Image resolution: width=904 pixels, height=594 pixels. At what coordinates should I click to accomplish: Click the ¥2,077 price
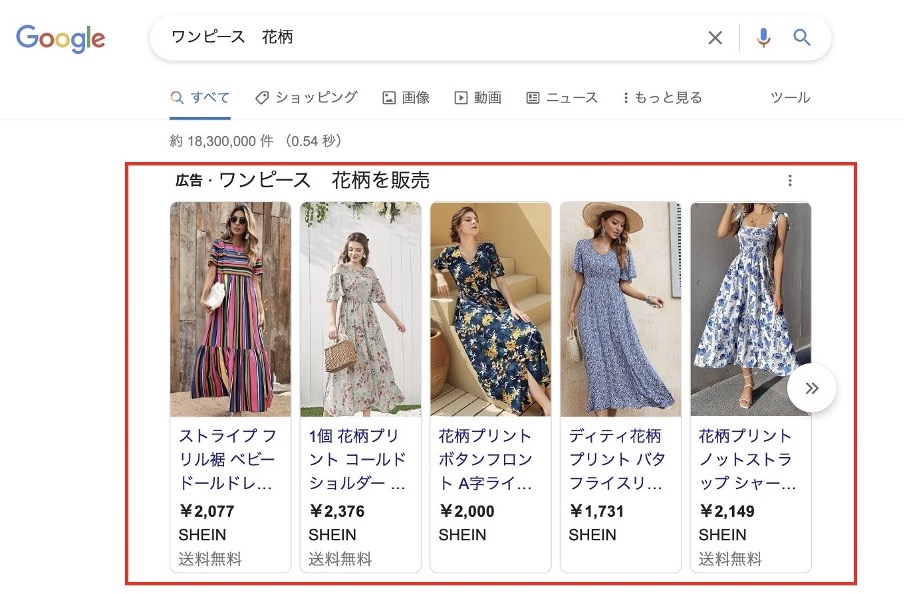pos(207,511)
